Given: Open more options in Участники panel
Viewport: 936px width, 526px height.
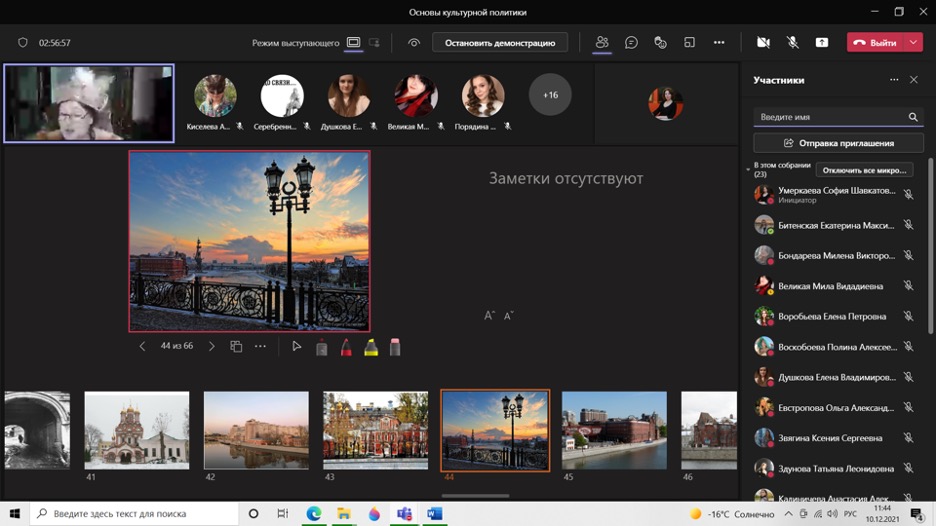Looking at the screenshot, I should pos(894,80).
